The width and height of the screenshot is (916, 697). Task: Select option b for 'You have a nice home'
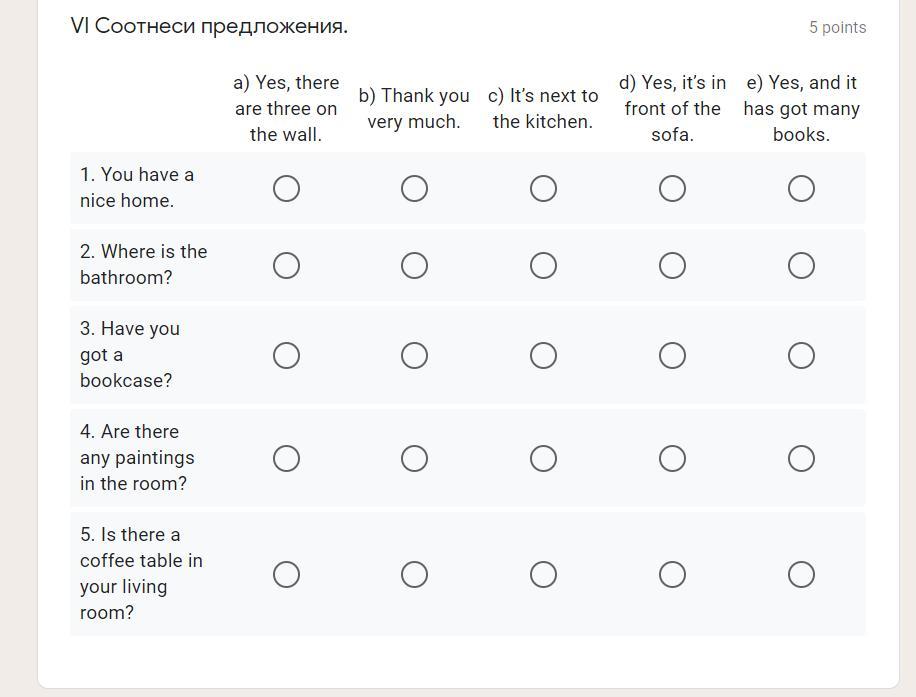tap(414, 189)
